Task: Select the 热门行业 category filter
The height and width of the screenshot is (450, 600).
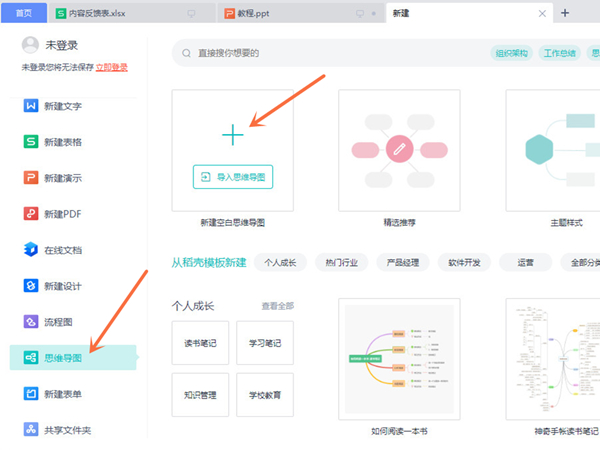Action: click(x=340, y=263)
